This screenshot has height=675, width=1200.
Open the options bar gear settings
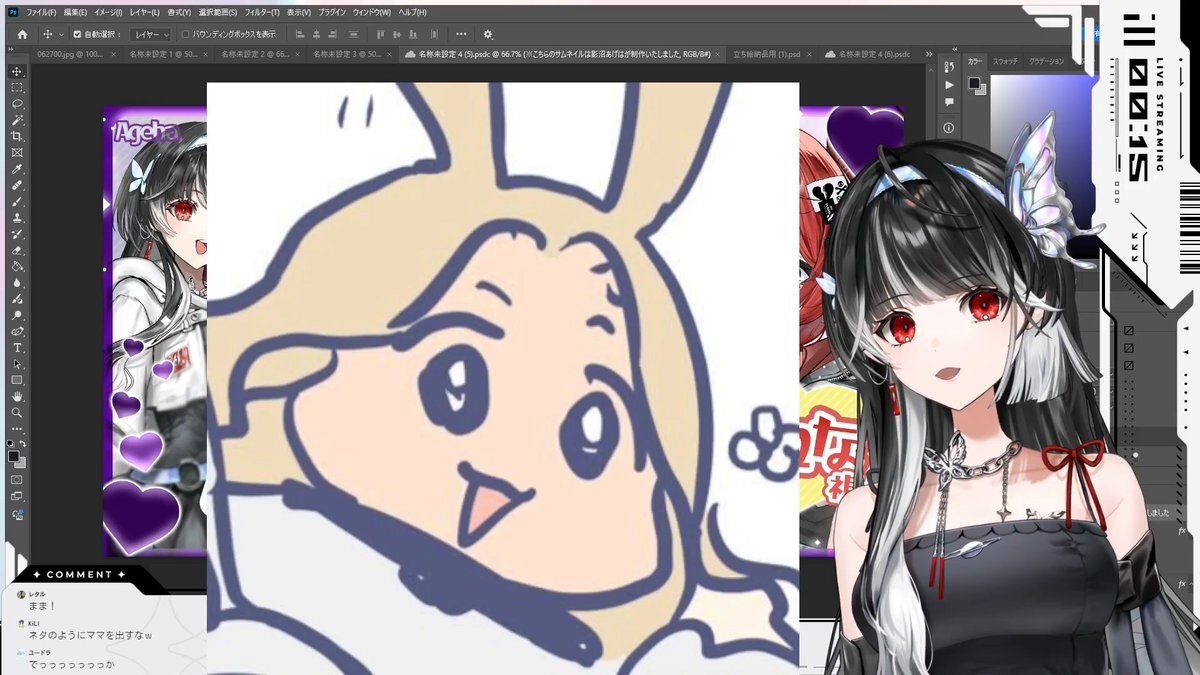tap(488, 34)
